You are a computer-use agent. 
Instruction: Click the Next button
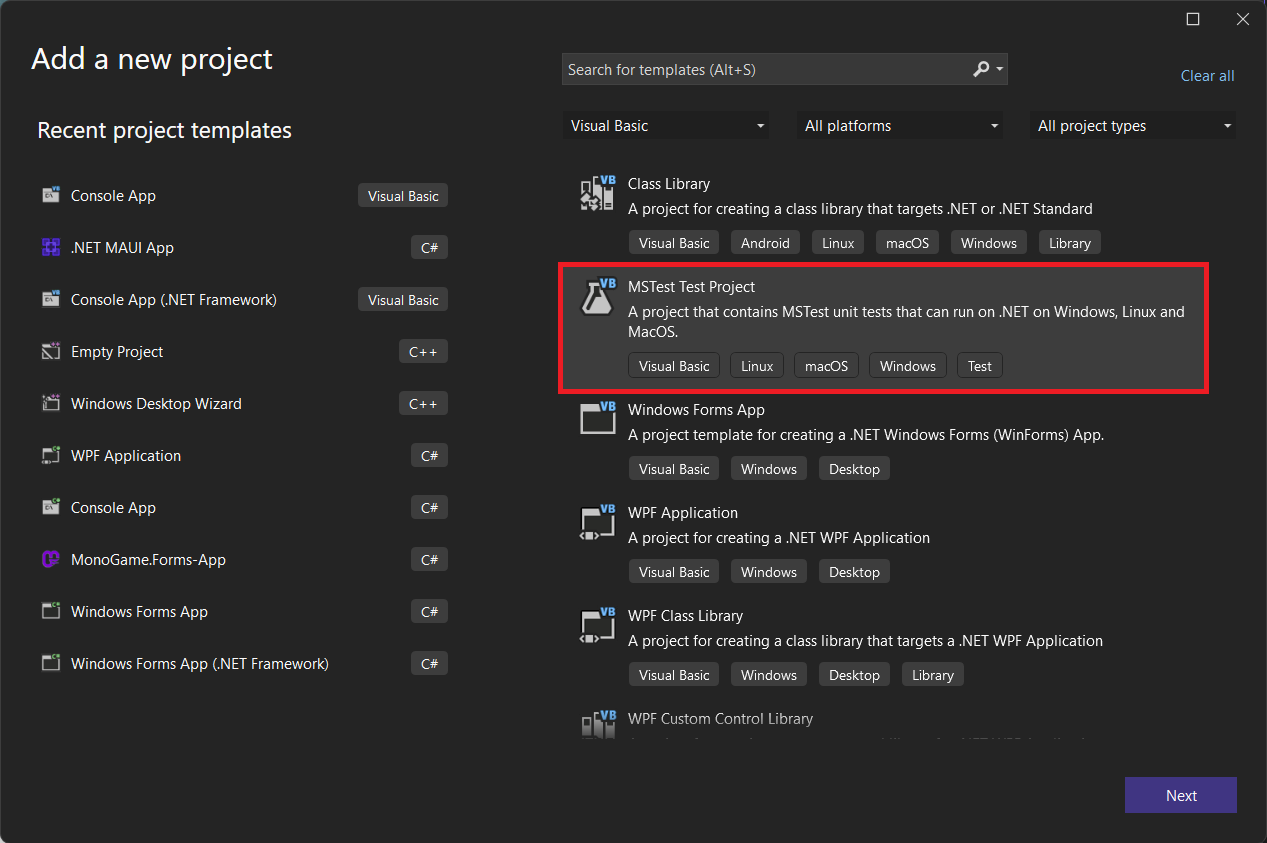(1180, 795)
